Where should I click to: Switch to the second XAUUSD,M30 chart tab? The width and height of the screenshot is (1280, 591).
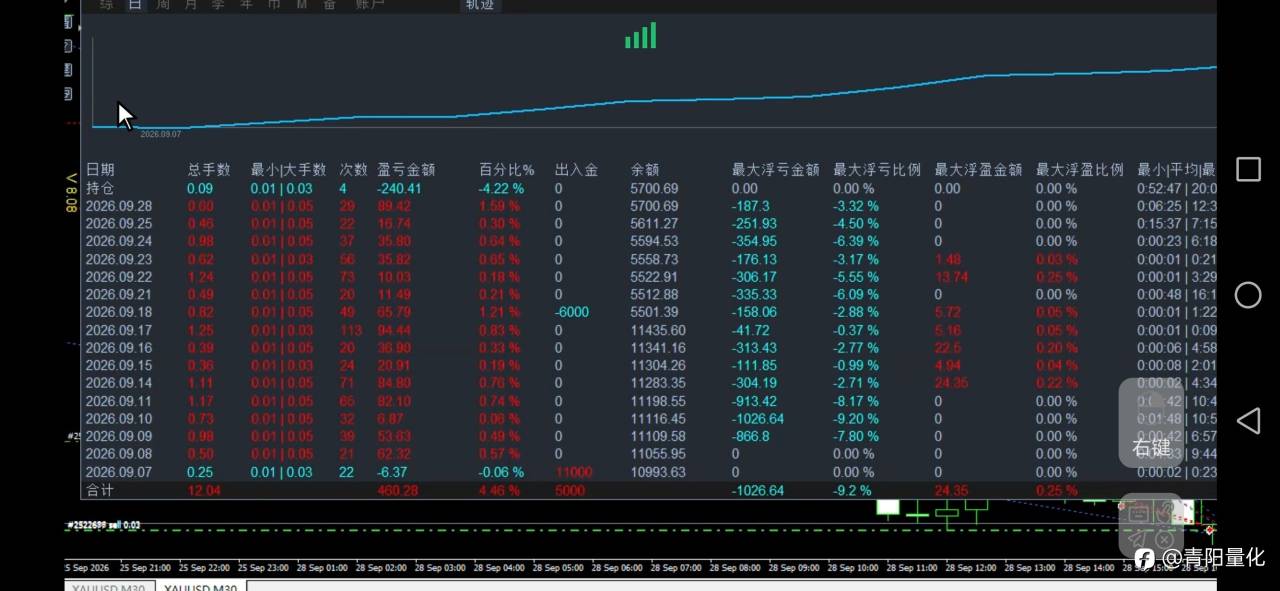[201, 588]
